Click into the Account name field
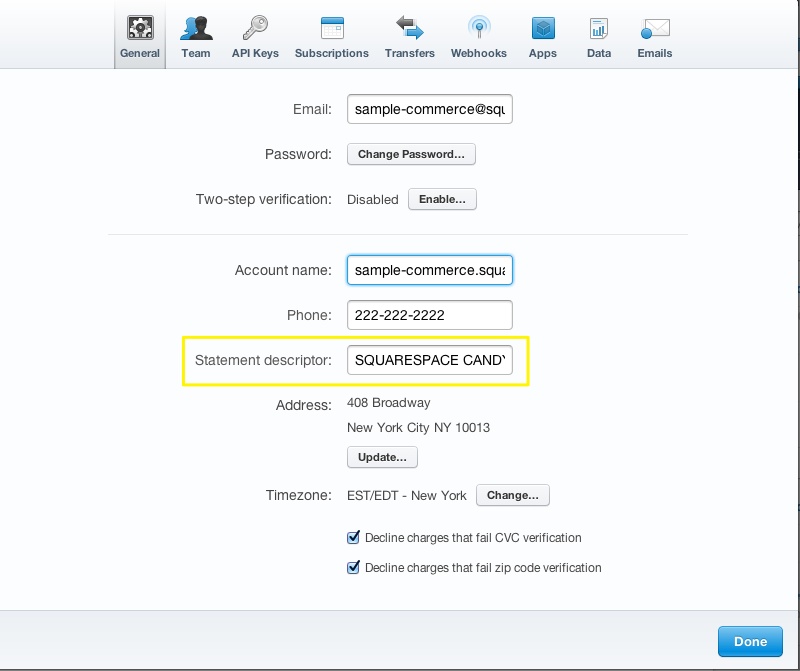 click(x=429, y=271)
